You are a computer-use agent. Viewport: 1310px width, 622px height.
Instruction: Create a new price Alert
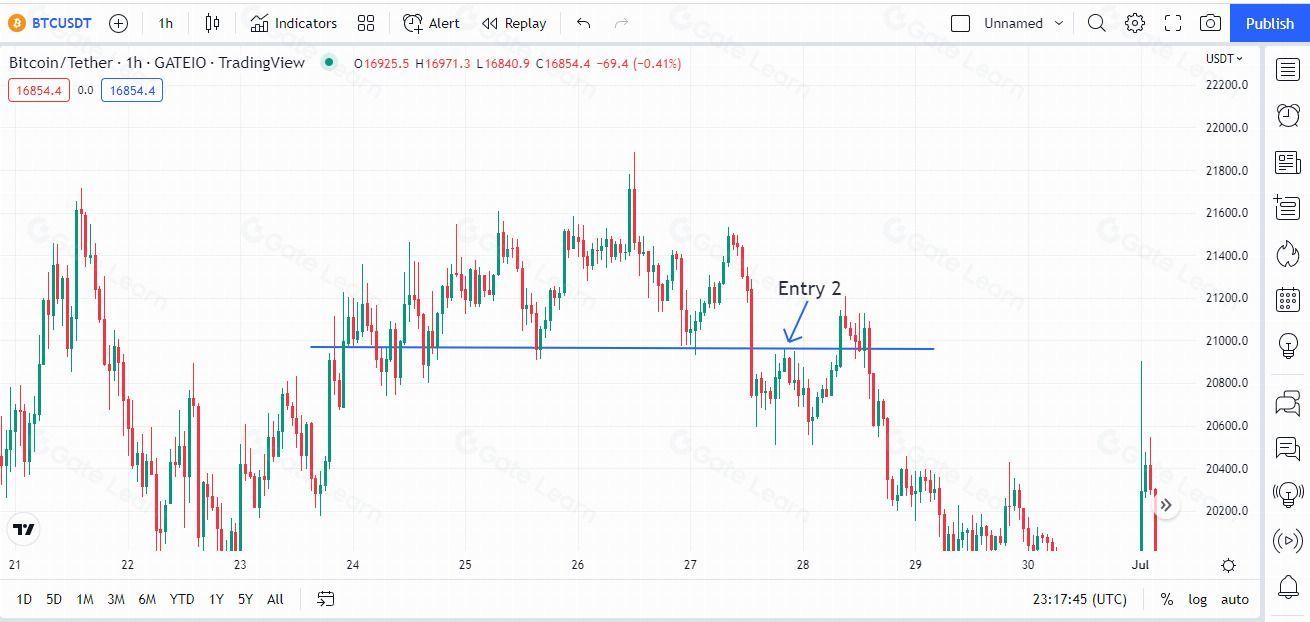(x=431, y=23)
